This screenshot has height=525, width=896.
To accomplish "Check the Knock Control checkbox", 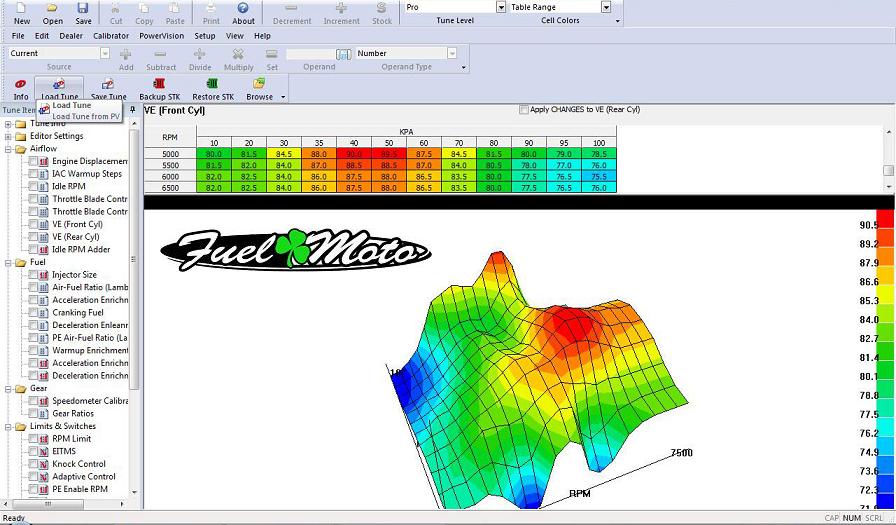I will 33,464.
